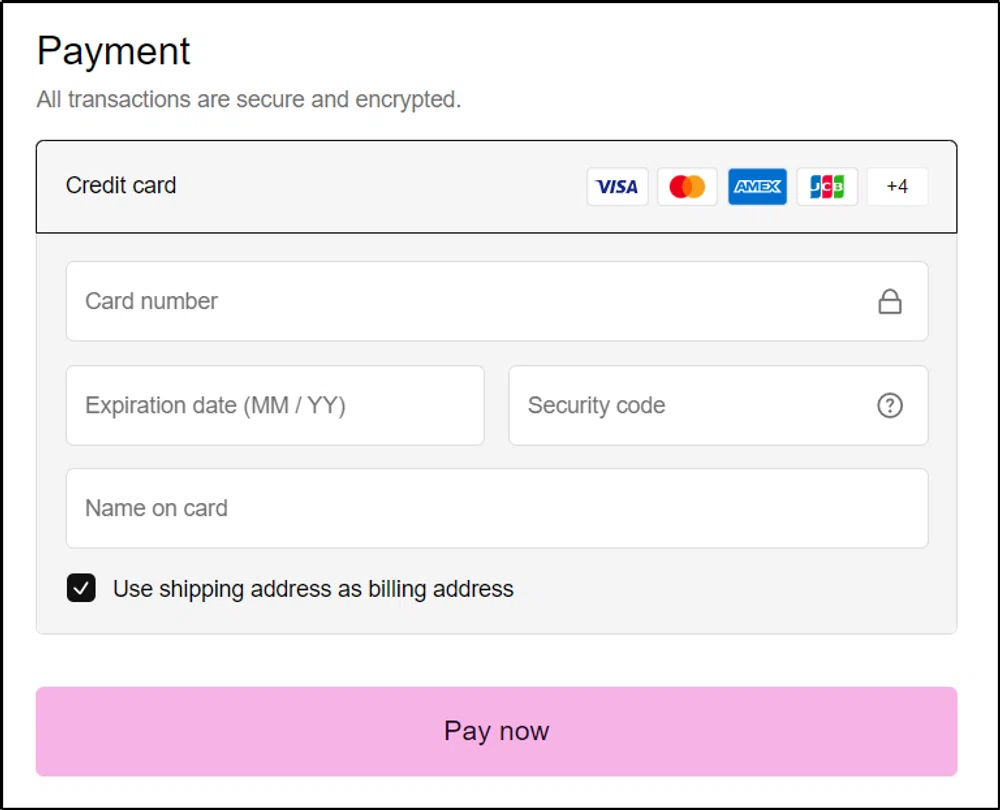Screen dimensions: 1000x810
Task: Select the JCB card icon
Action: [827, 186]
